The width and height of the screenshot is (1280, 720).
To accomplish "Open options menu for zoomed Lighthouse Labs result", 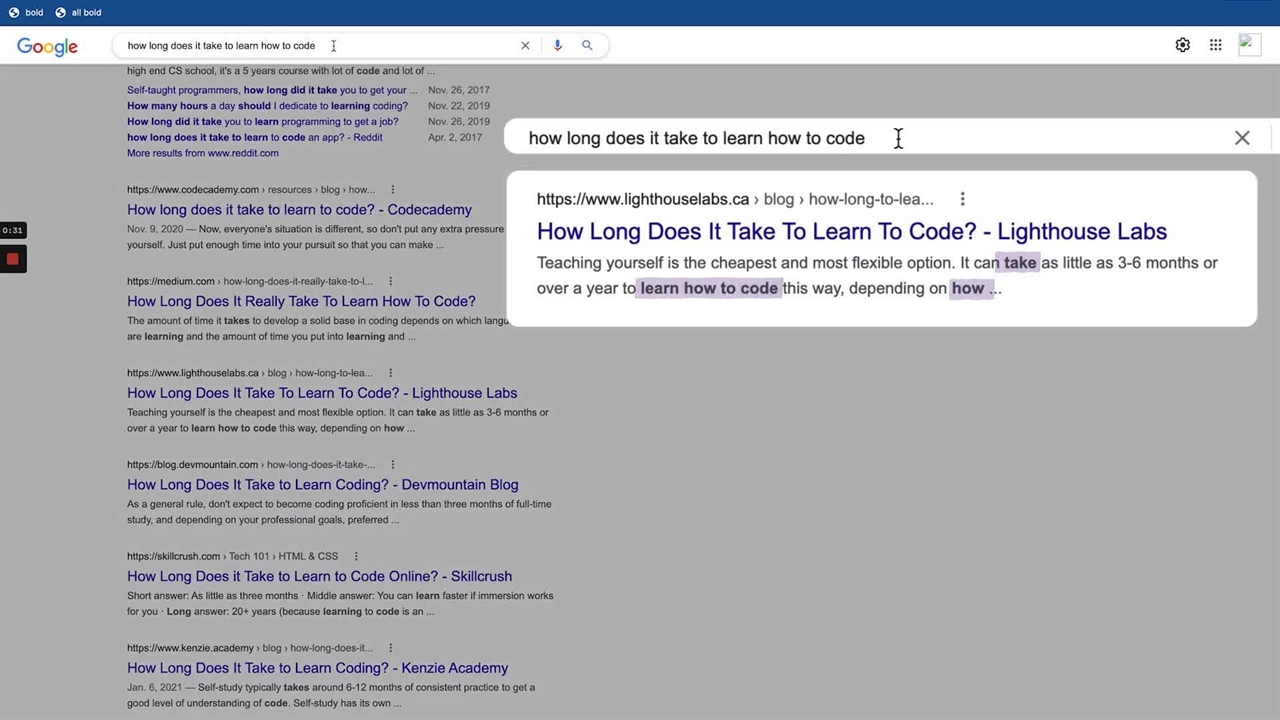I will coord(962,199).
